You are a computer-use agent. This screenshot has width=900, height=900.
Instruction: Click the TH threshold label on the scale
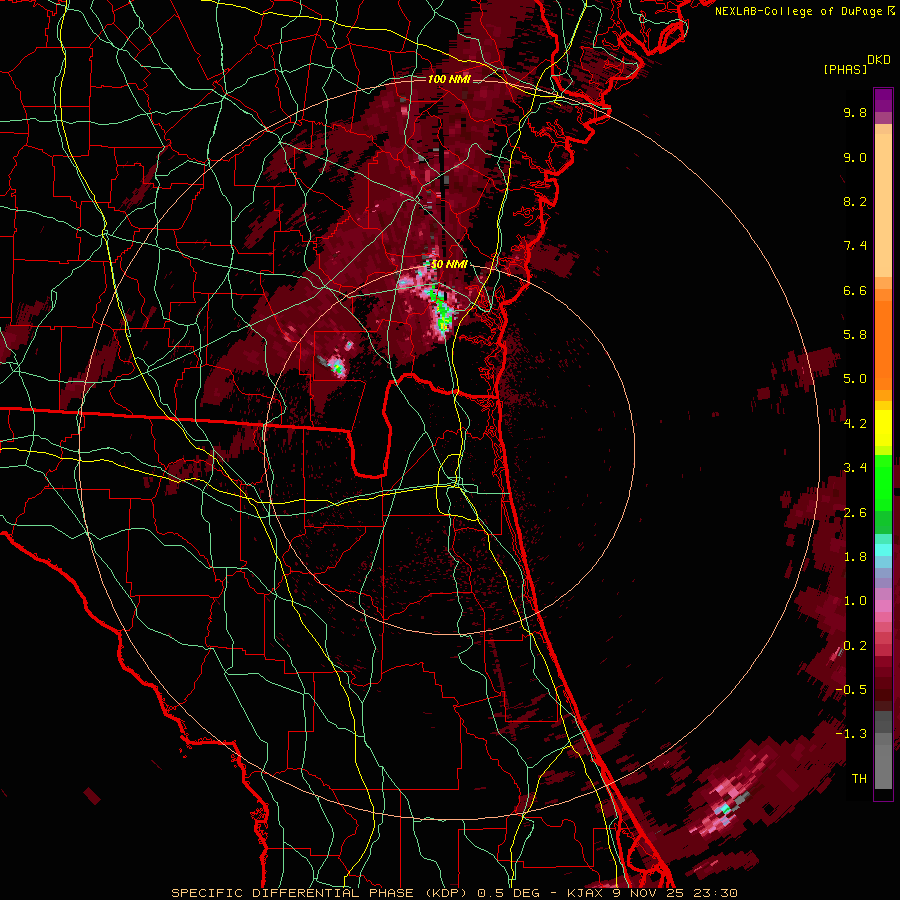(x=859, y=779)
